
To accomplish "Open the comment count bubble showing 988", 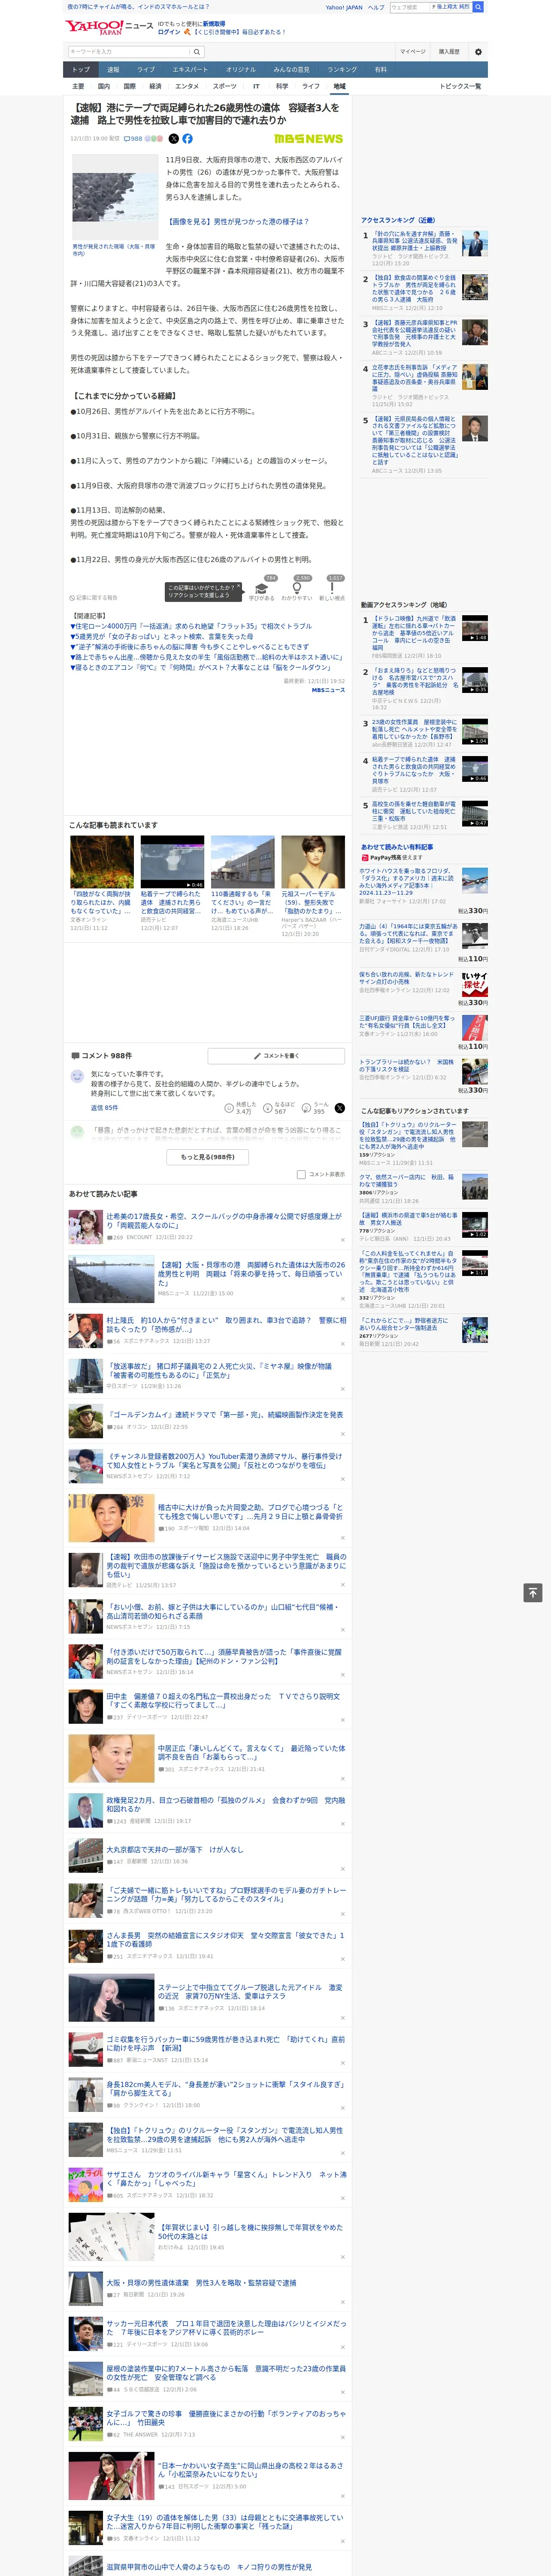I will pyautogui.click(x=133, y=139).
